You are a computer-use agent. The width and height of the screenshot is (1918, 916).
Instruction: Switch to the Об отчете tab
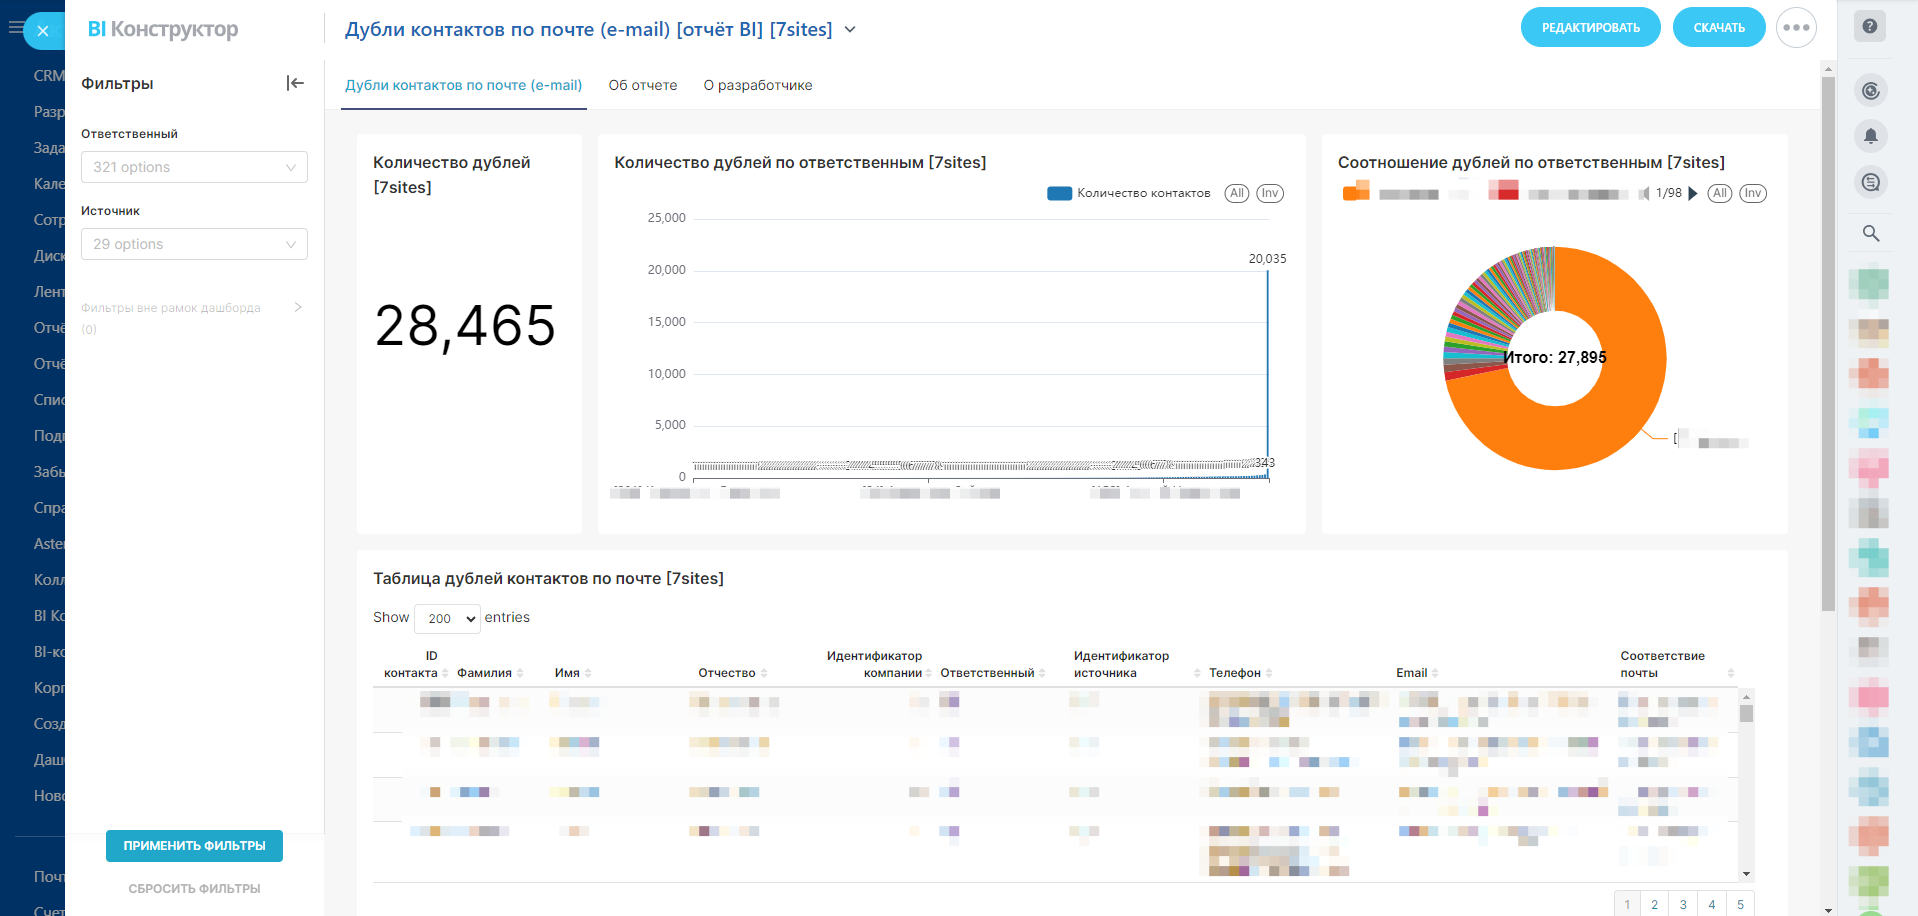643,85
